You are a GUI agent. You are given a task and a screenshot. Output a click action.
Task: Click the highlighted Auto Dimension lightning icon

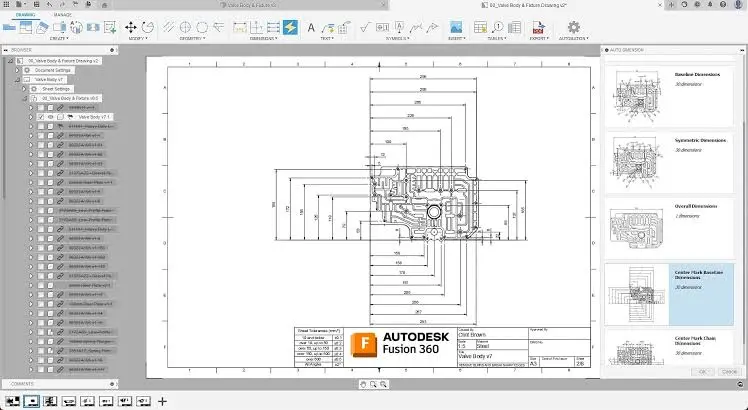pyautogui.click(x=290, y=27)
